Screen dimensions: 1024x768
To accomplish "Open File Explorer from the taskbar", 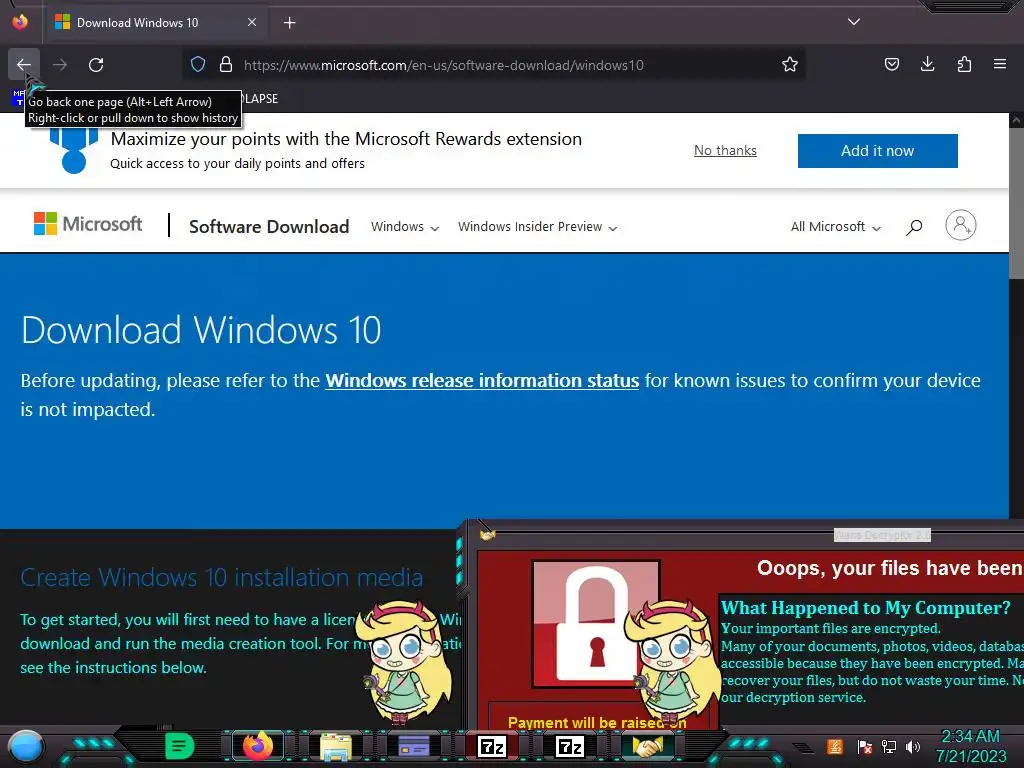I will tap(336, 746).
